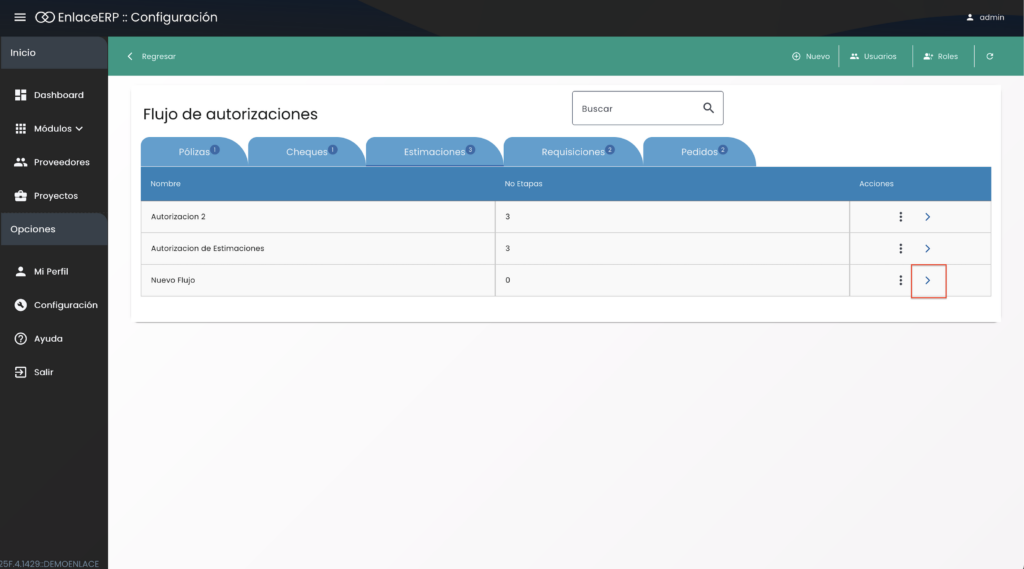Viewport: 1024px width, 569px height.
Task: Open three-dot menu for Autorizacion de Estimaciones
Action: pyautogui.click(x=901, y=248)
